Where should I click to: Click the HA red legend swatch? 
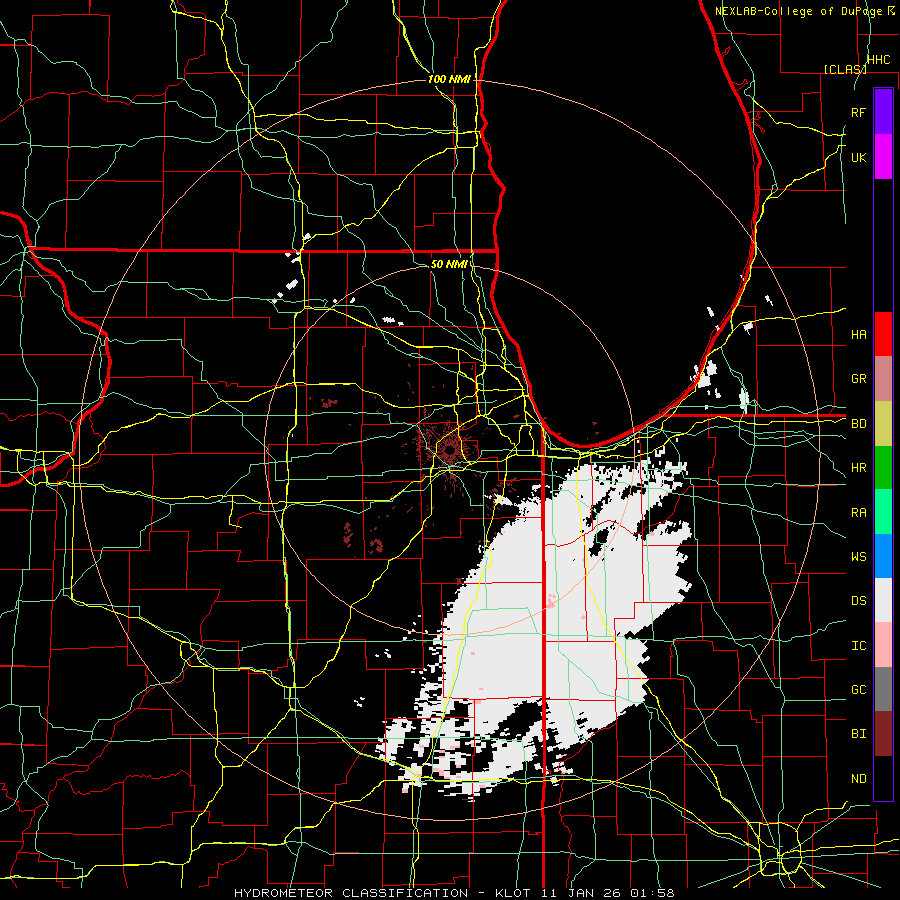click(x=883, y=334)
